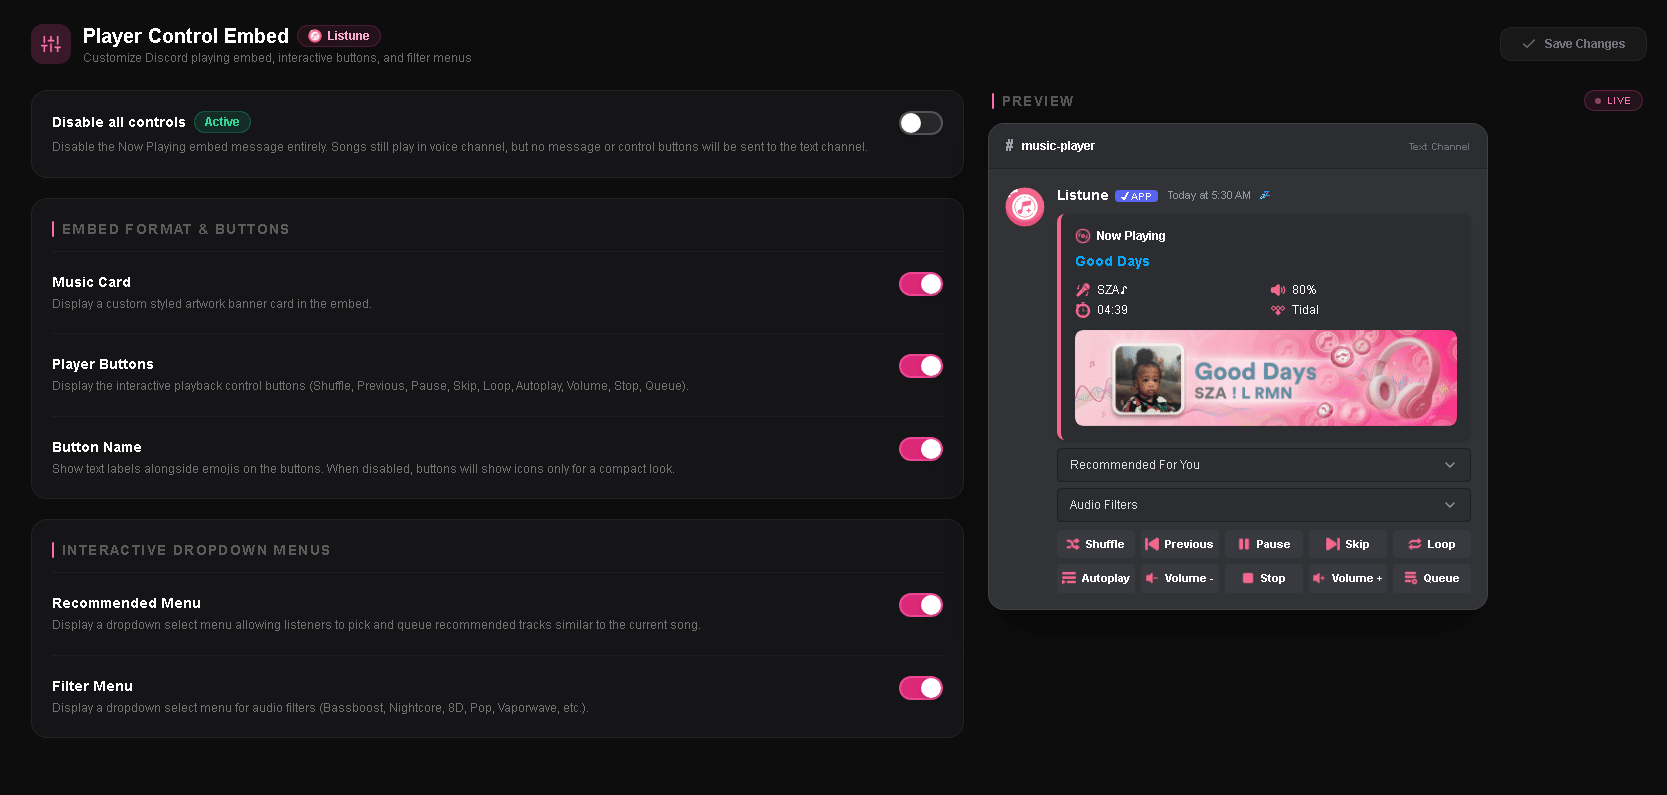The width and height of the screenshot is (1667, 795).
Task: Click the music-player channel name
Action: (x=1058, y=146)
